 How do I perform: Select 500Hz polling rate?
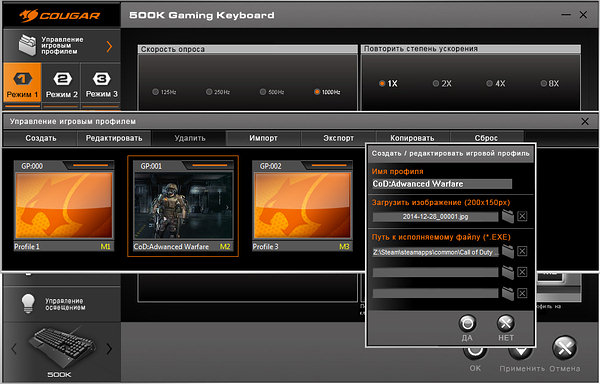point(263,92)
